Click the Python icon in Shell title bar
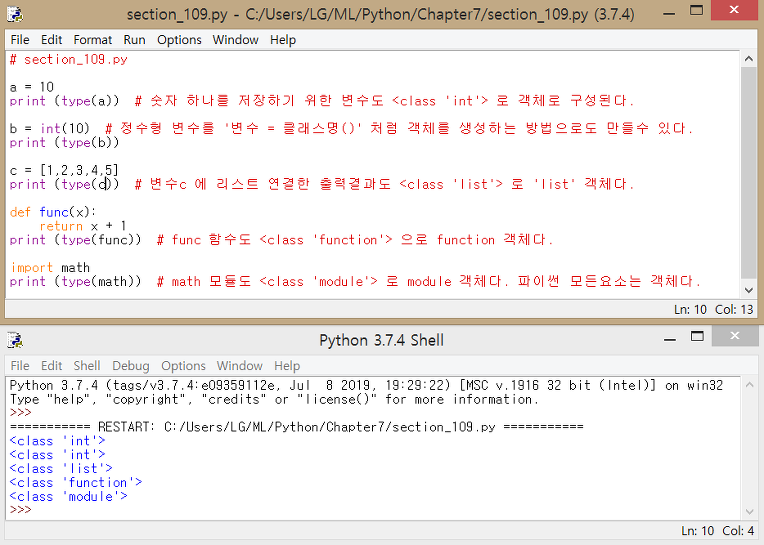This screenshot has width=764, height=545. pos(15,340)
